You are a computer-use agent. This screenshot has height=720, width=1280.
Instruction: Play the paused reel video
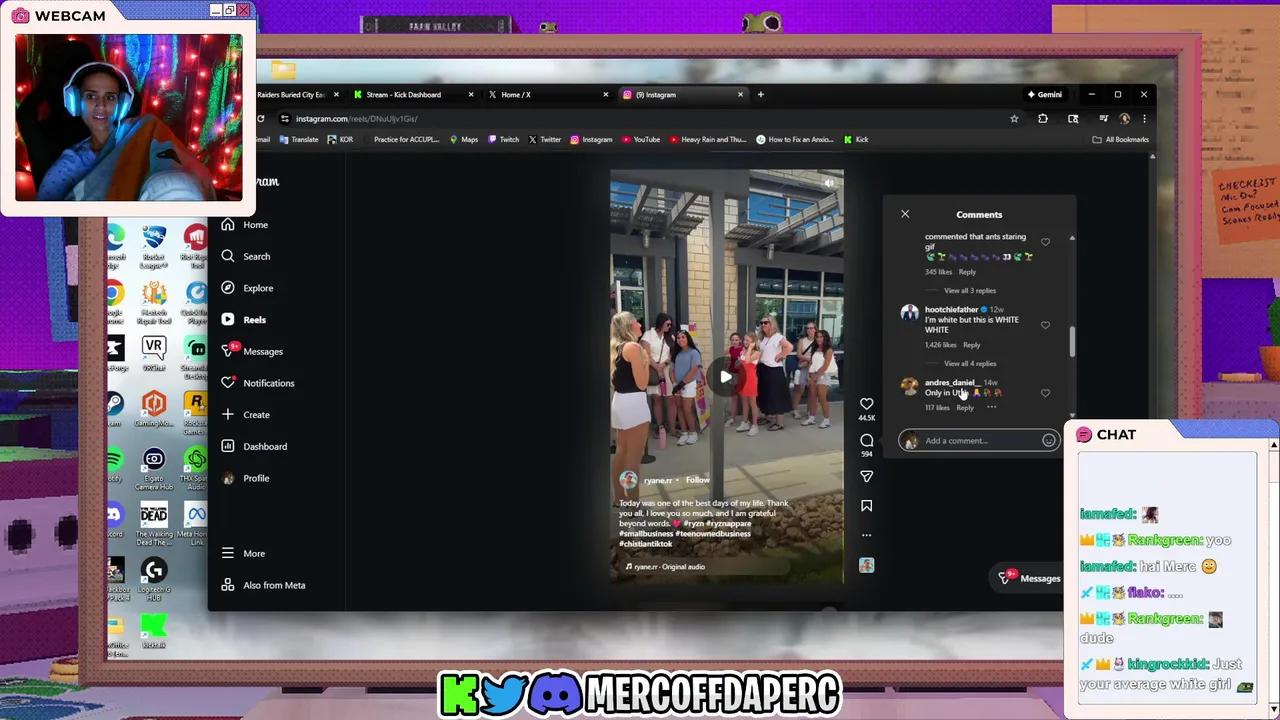click(x=726, y=377)
